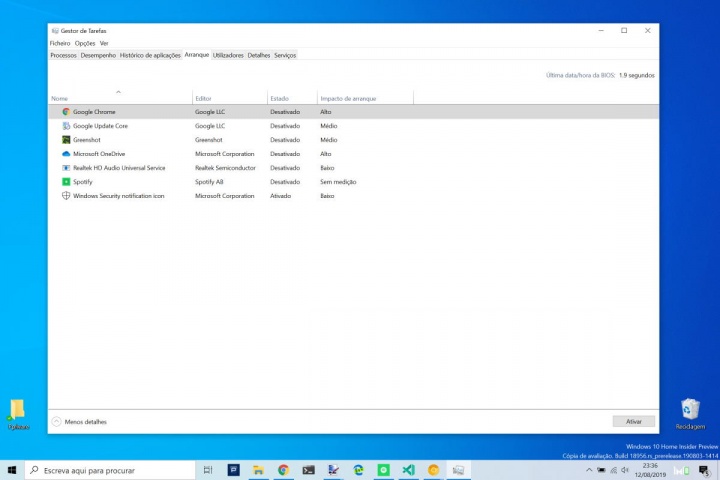The height and width of the screenshot is (480, 720).
Task: Select the Task Manager taskbar icon
Action: point(458,470)
